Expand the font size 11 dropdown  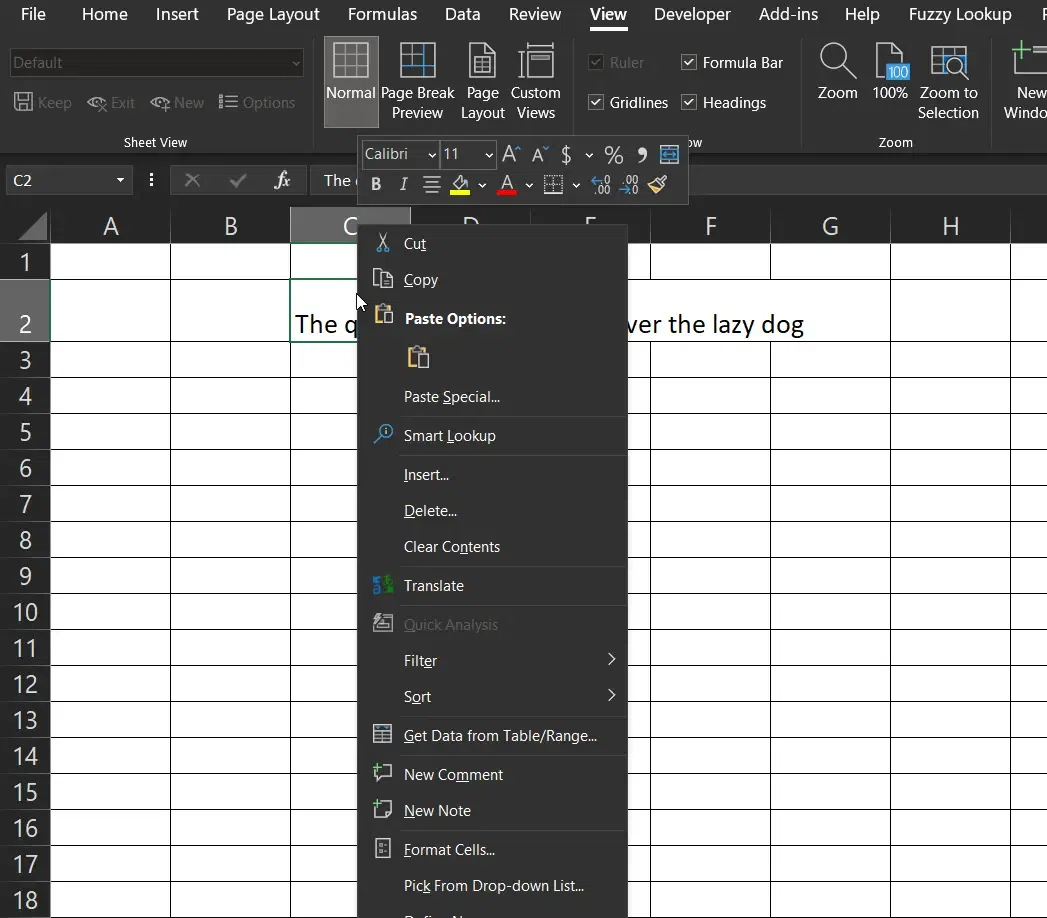[489, 155]
